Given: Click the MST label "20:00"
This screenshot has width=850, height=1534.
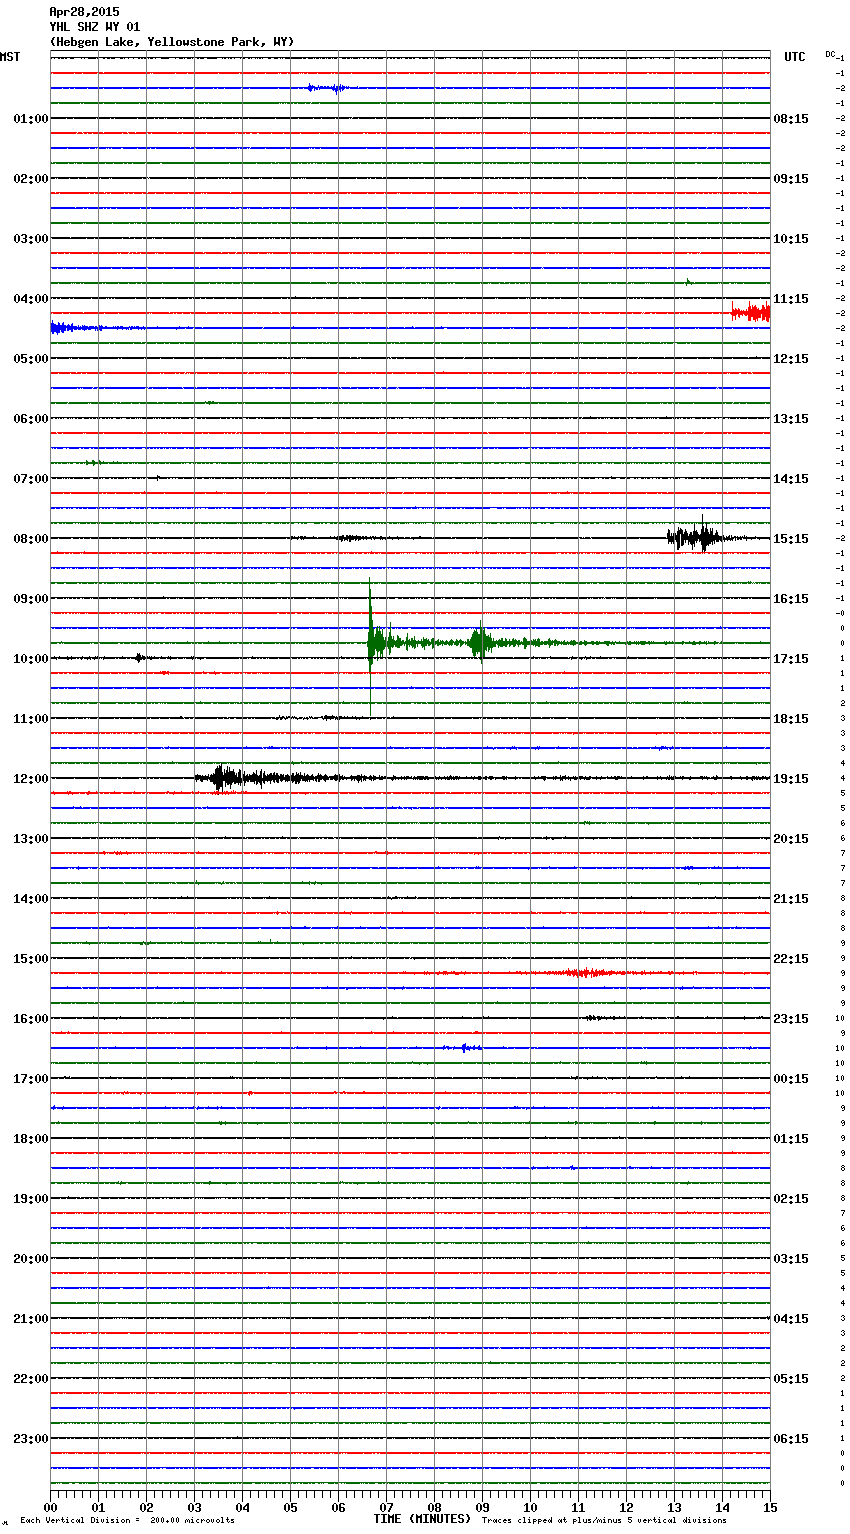Looking at the screenshot, I should pyautogui.click(x=31, y=1259).
